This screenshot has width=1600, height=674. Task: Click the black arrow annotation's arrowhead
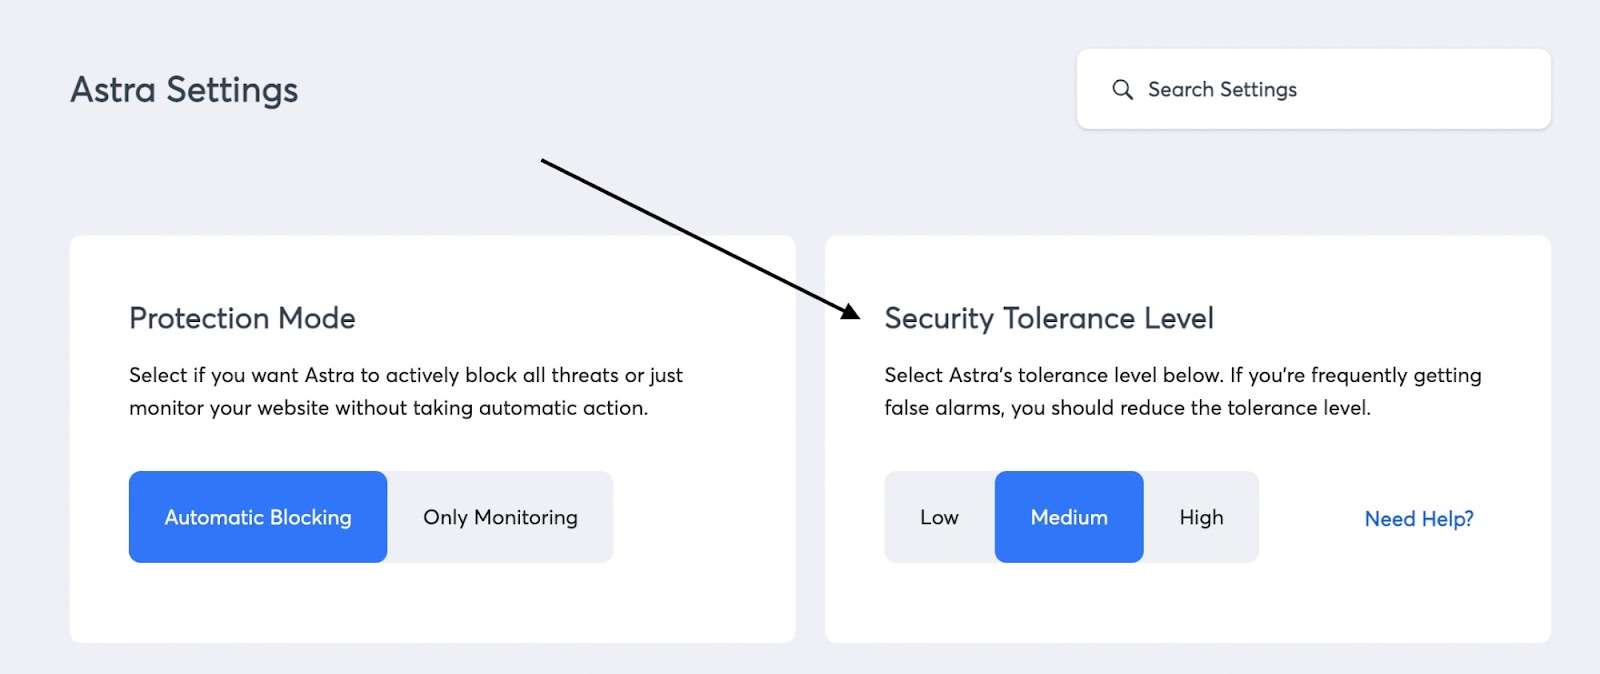(x=851, y=312)
